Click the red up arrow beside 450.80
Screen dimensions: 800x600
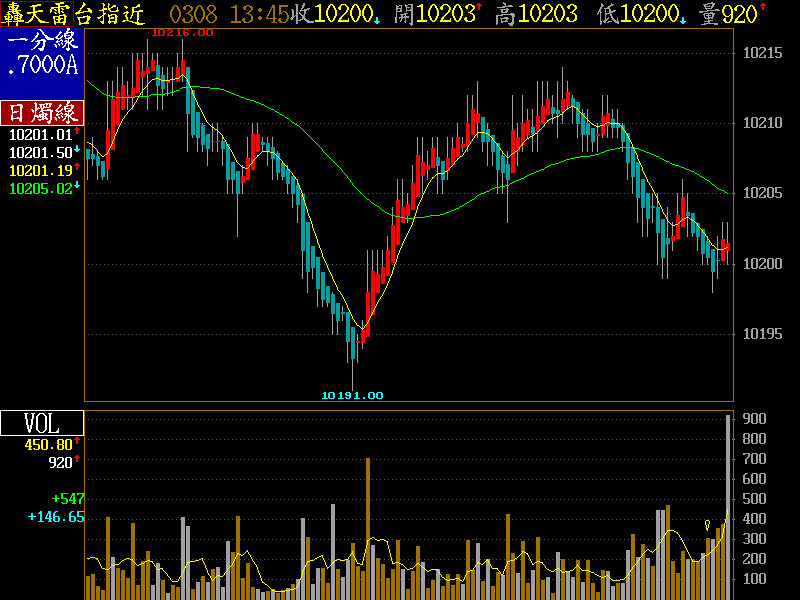tap(77, 442)
